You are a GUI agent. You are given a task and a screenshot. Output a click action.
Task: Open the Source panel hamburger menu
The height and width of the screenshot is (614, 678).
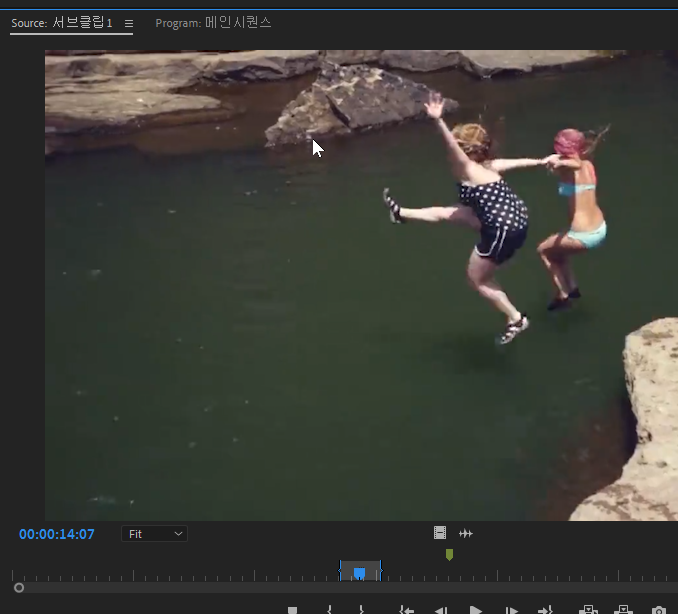(x=128, y=23)
